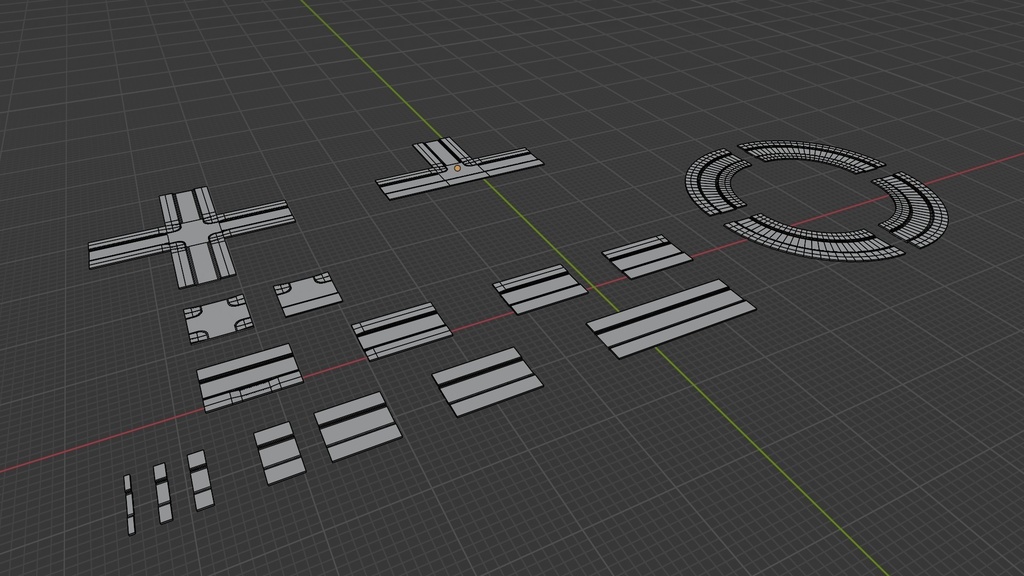Viewport: 1024px width, 576px height.
Task: Select the top arc of curved road ring
Action: [811, 156]
